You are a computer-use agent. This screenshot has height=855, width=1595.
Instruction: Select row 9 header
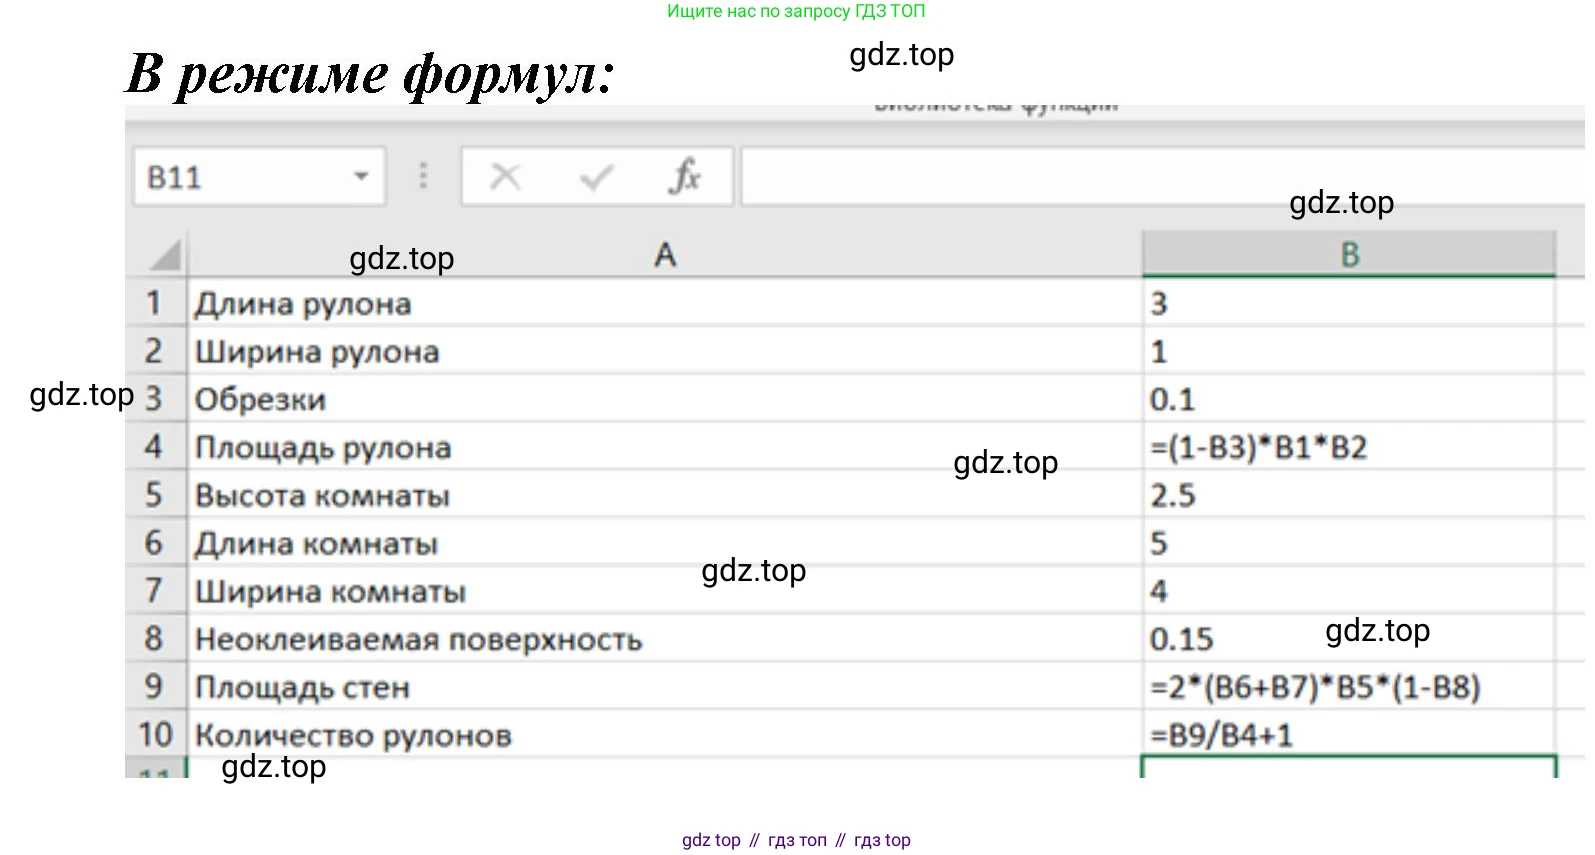[x=155, y=686]
